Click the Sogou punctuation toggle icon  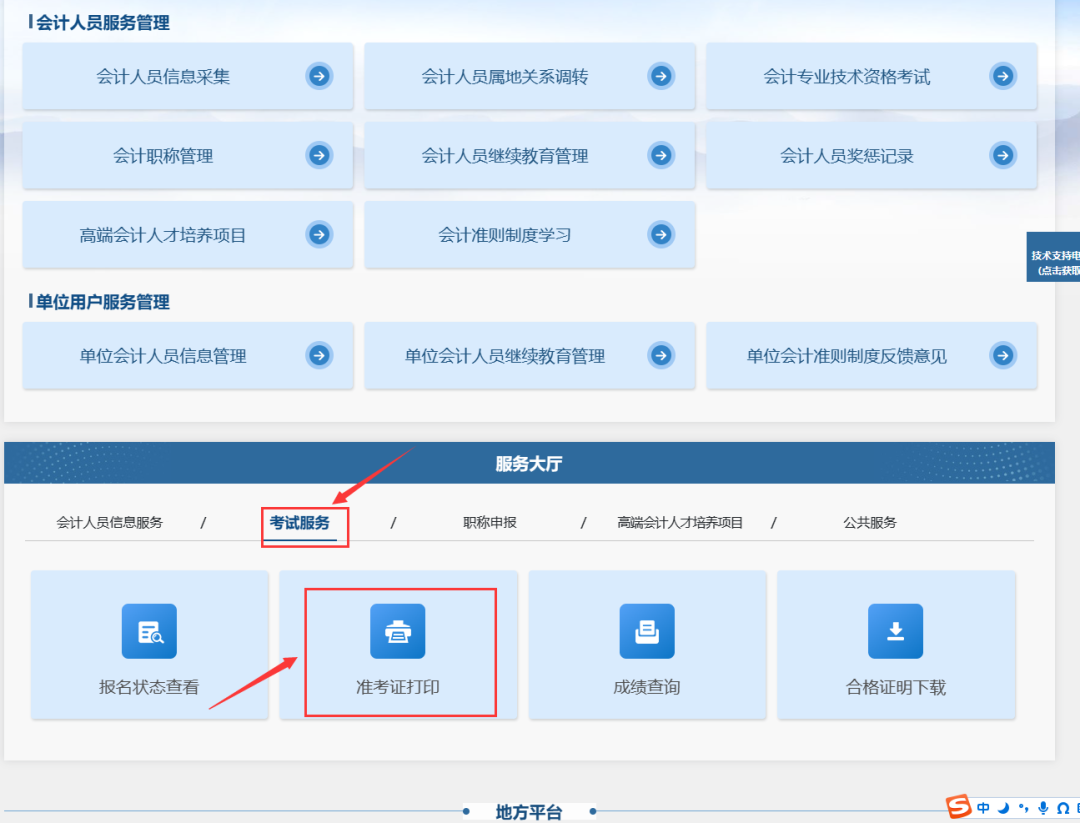tap(1024, 808)
